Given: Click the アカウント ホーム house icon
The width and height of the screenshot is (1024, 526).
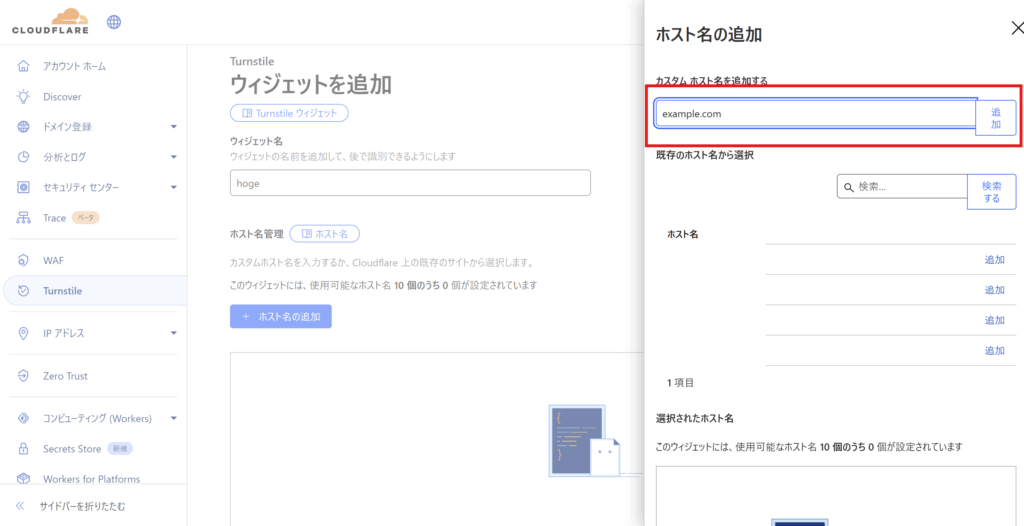Looking at the screenshot, I should coord(24,66).
